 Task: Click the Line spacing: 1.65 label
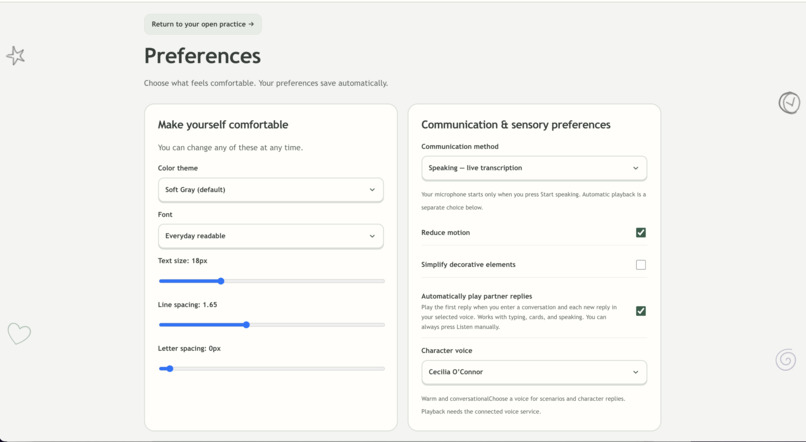(188, 305)
